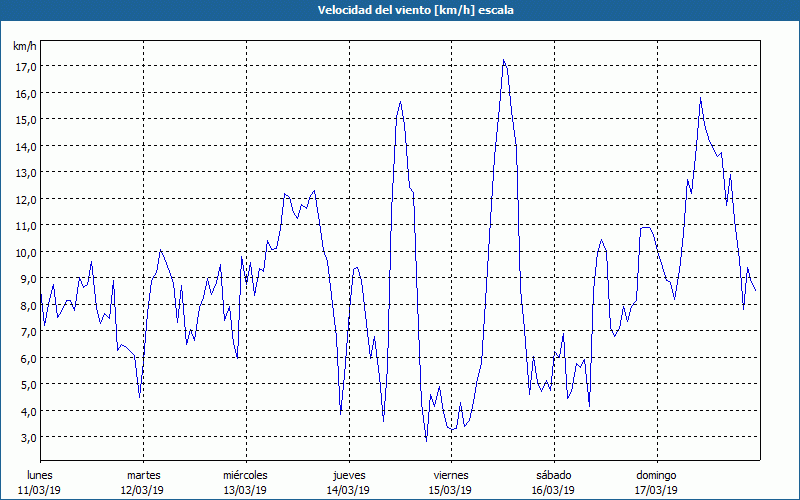800x500 pixels.
Task: Click the 15,0 y-axis value
Action: tap(26, 119)
